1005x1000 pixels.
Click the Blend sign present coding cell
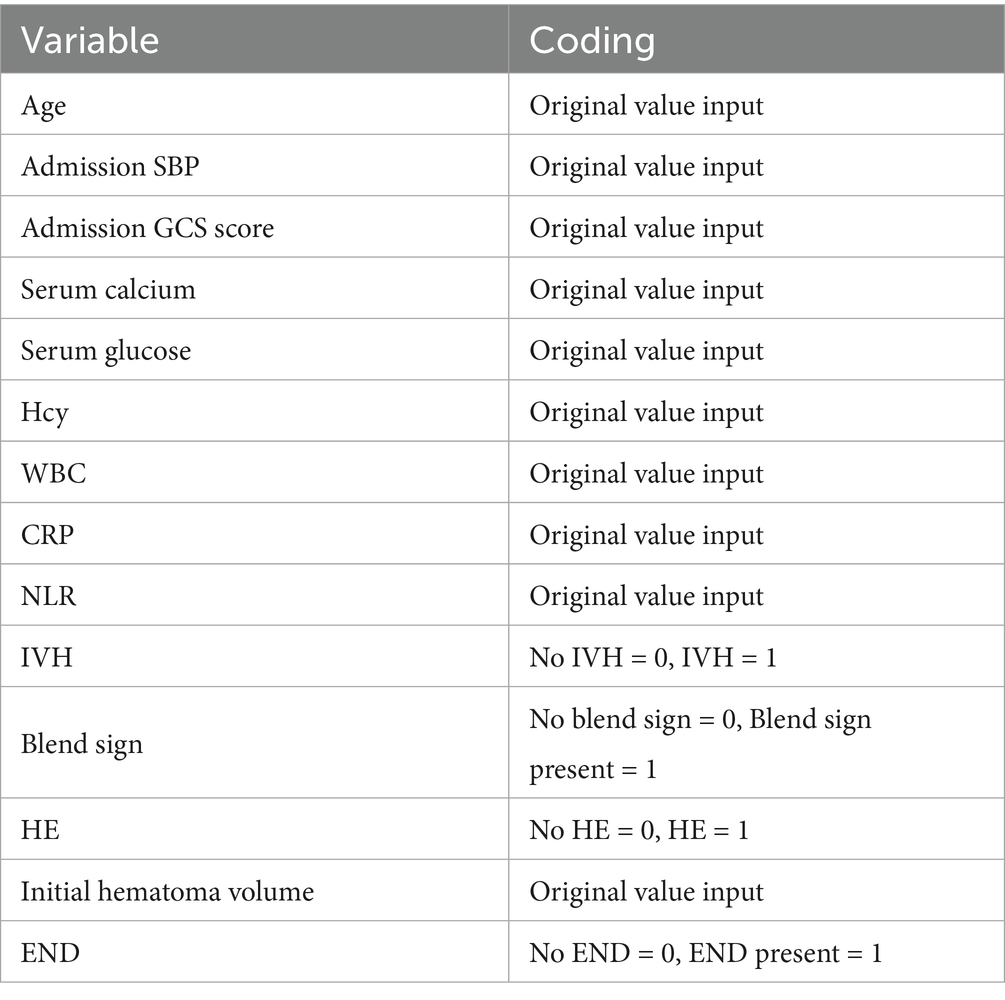click(700, 744)
